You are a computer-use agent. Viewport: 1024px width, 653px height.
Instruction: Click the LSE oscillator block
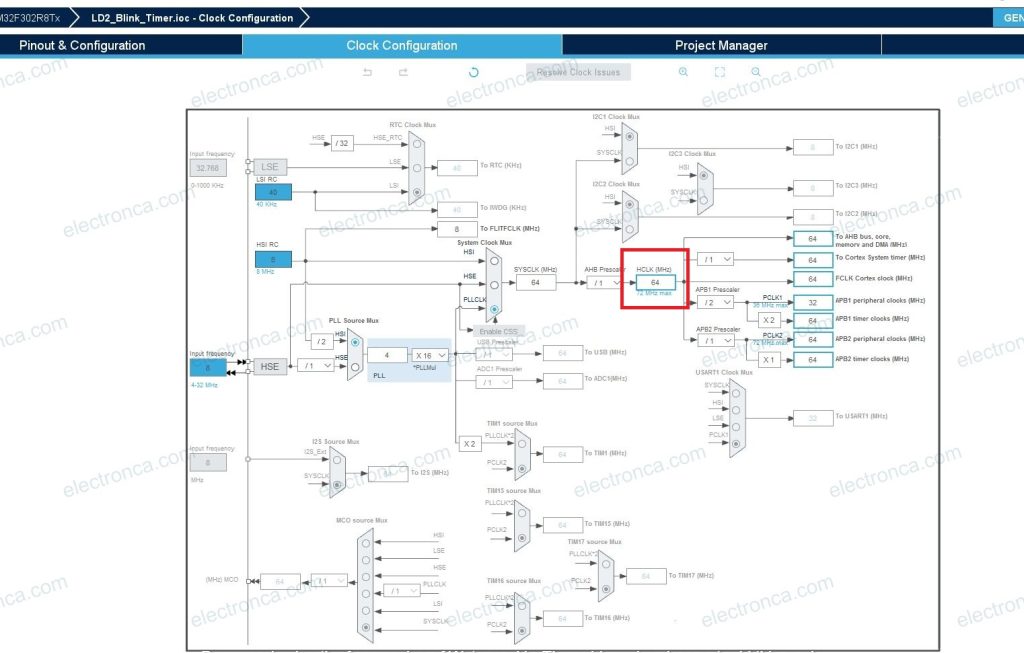269,167
